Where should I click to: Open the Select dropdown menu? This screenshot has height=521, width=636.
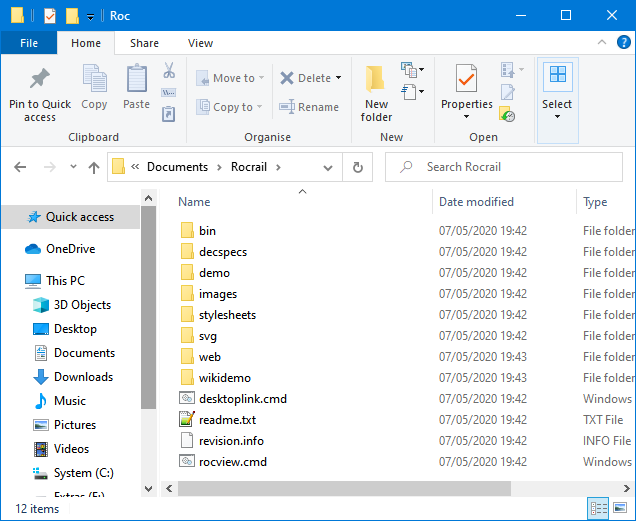pos(557,104)
